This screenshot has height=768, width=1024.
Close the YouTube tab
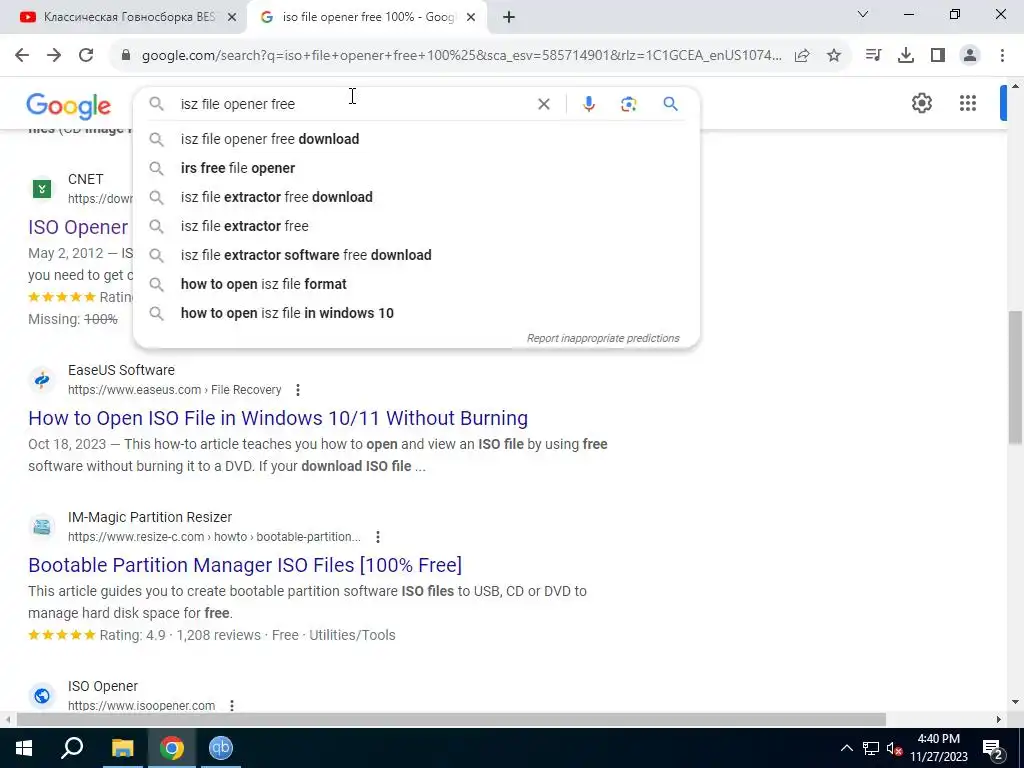pyautogui.click(x=231, y=17)
